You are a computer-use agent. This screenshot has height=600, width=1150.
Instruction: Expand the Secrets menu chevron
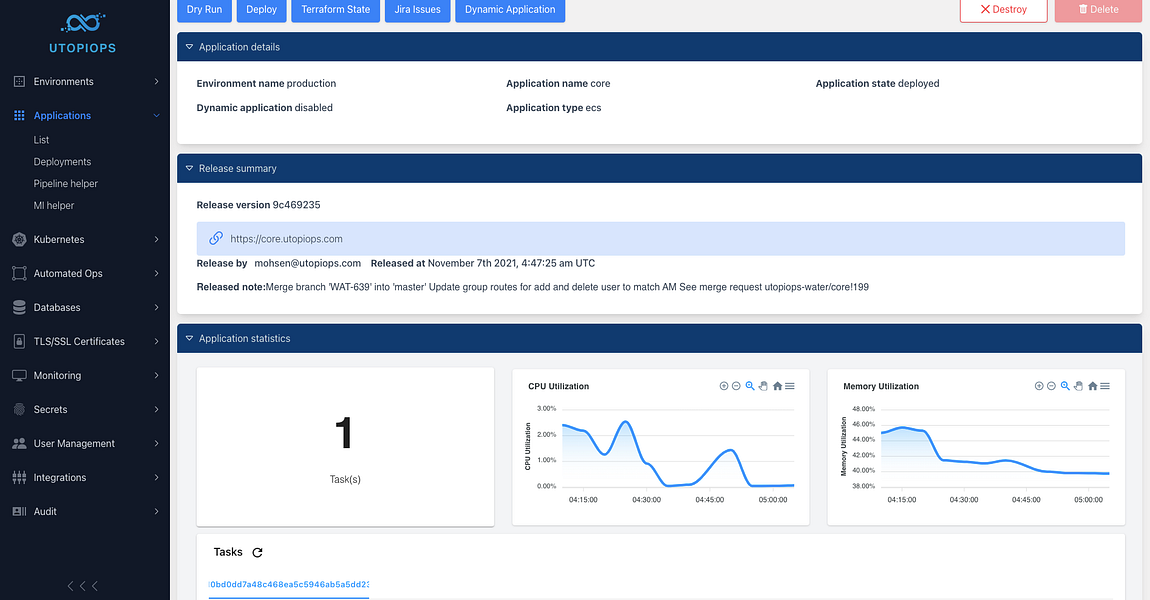pyautogui.click(x=156, y=409)
